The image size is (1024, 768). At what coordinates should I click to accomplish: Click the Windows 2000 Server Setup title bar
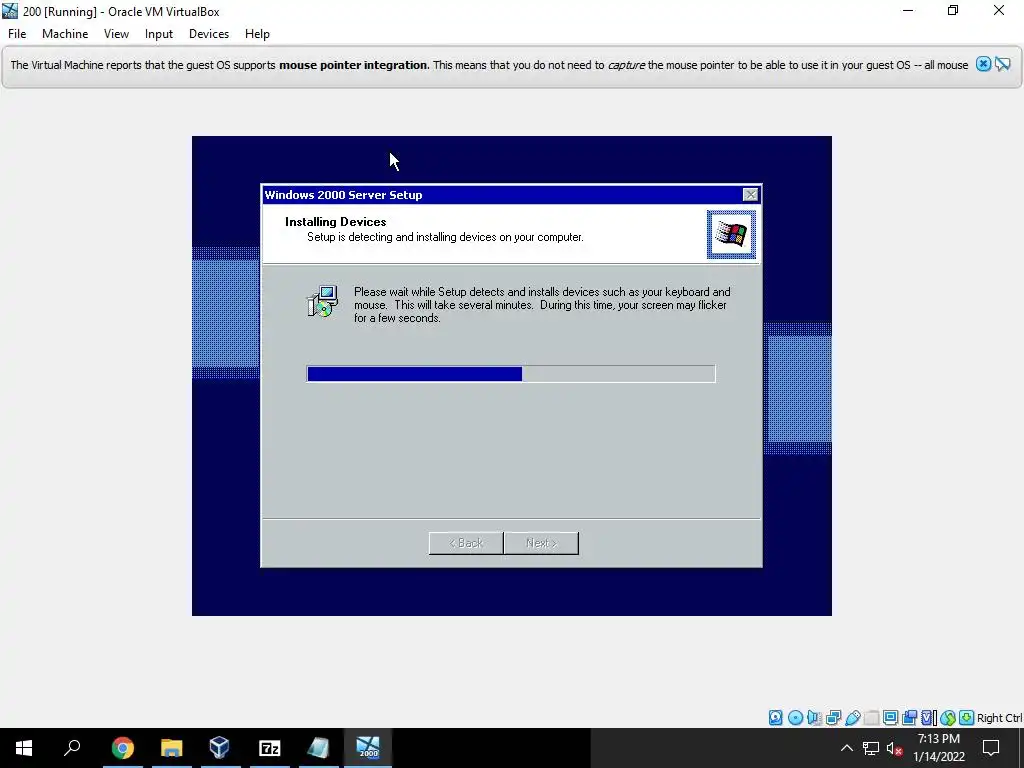tap(511, 195)
